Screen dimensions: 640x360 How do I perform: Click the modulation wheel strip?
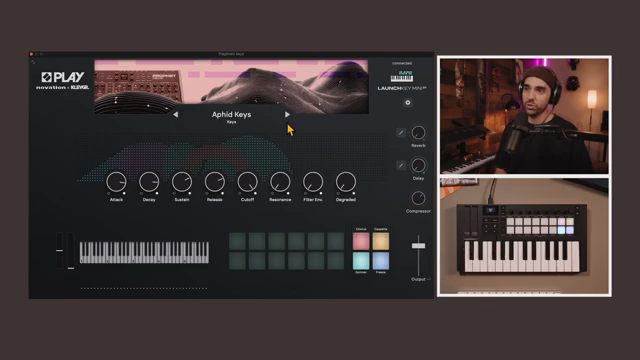coord(71,251)
